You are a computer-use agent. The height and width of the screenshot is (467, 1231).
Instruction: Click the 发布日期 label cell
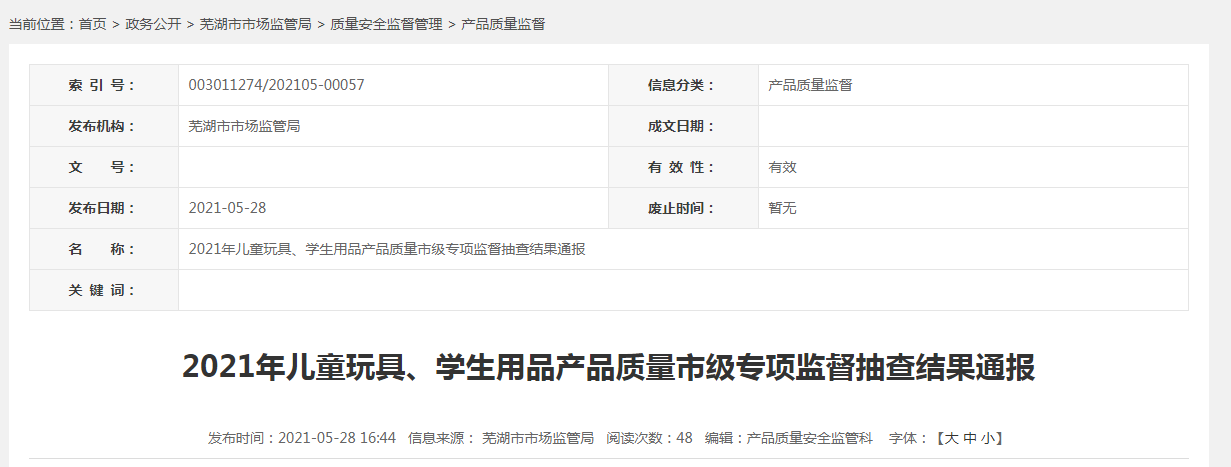coord(104,208)
